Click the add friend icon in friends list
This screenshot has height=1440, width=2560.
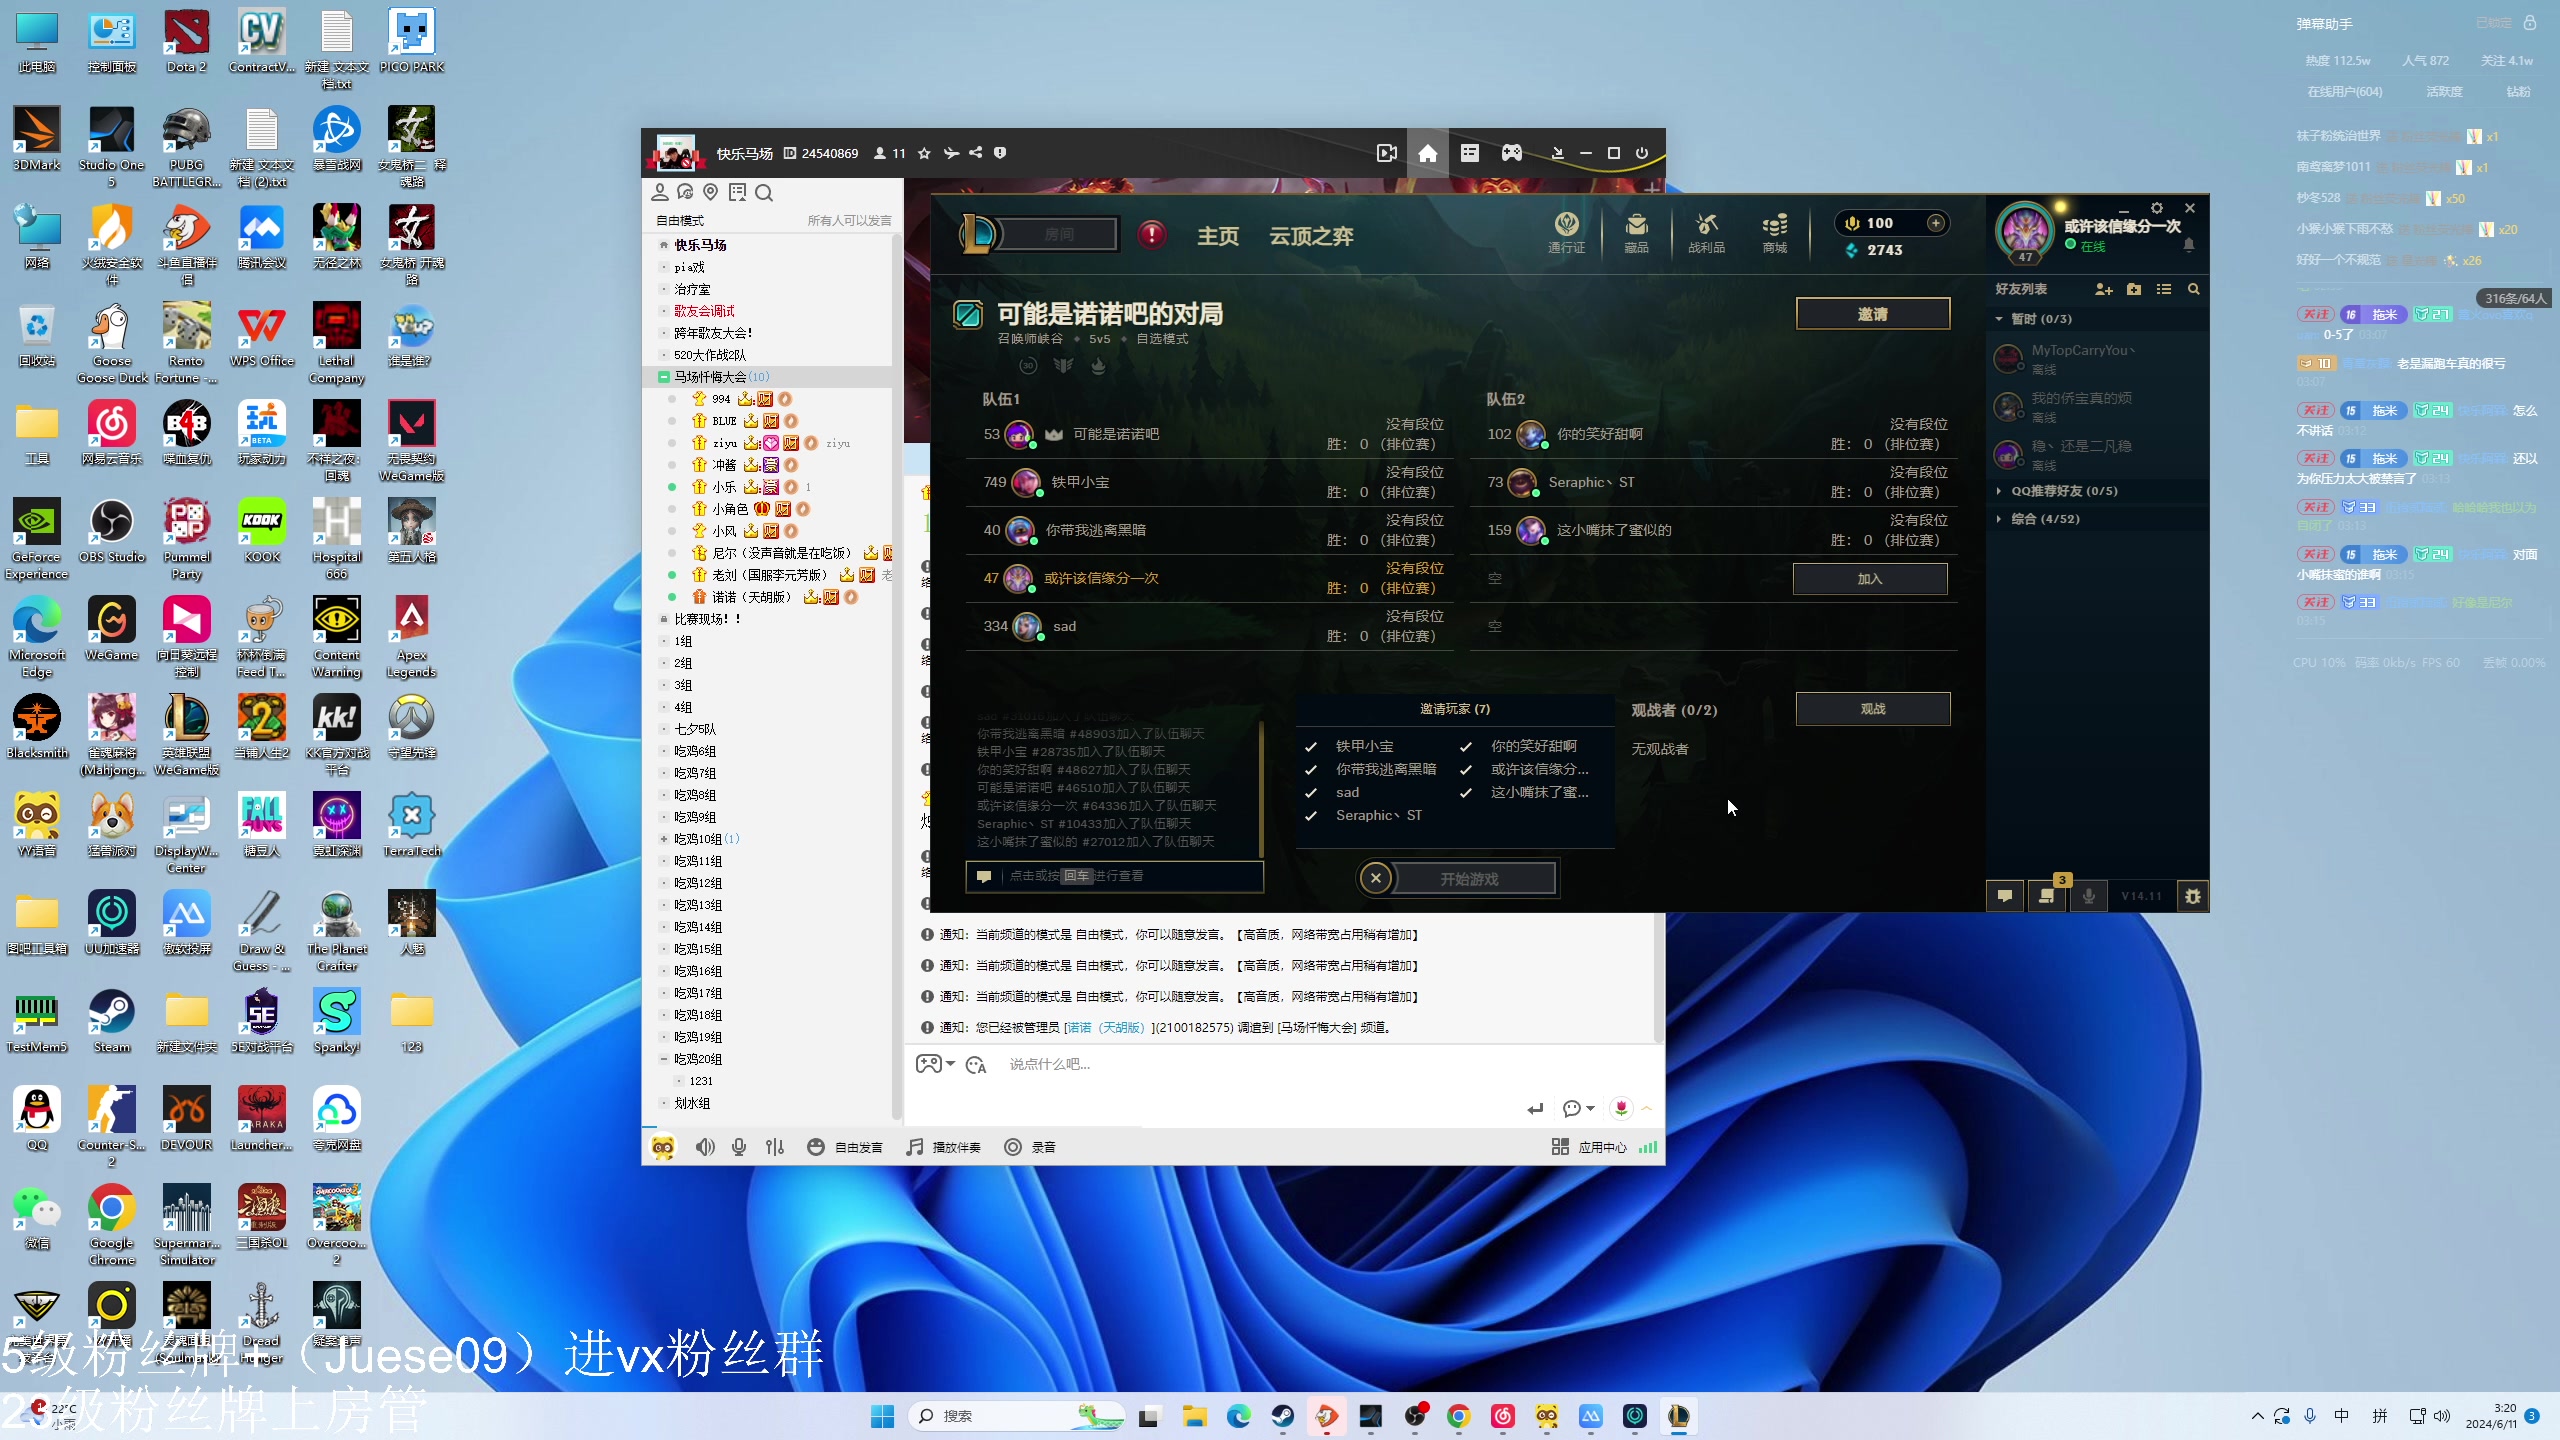(x=2103, y=289)
